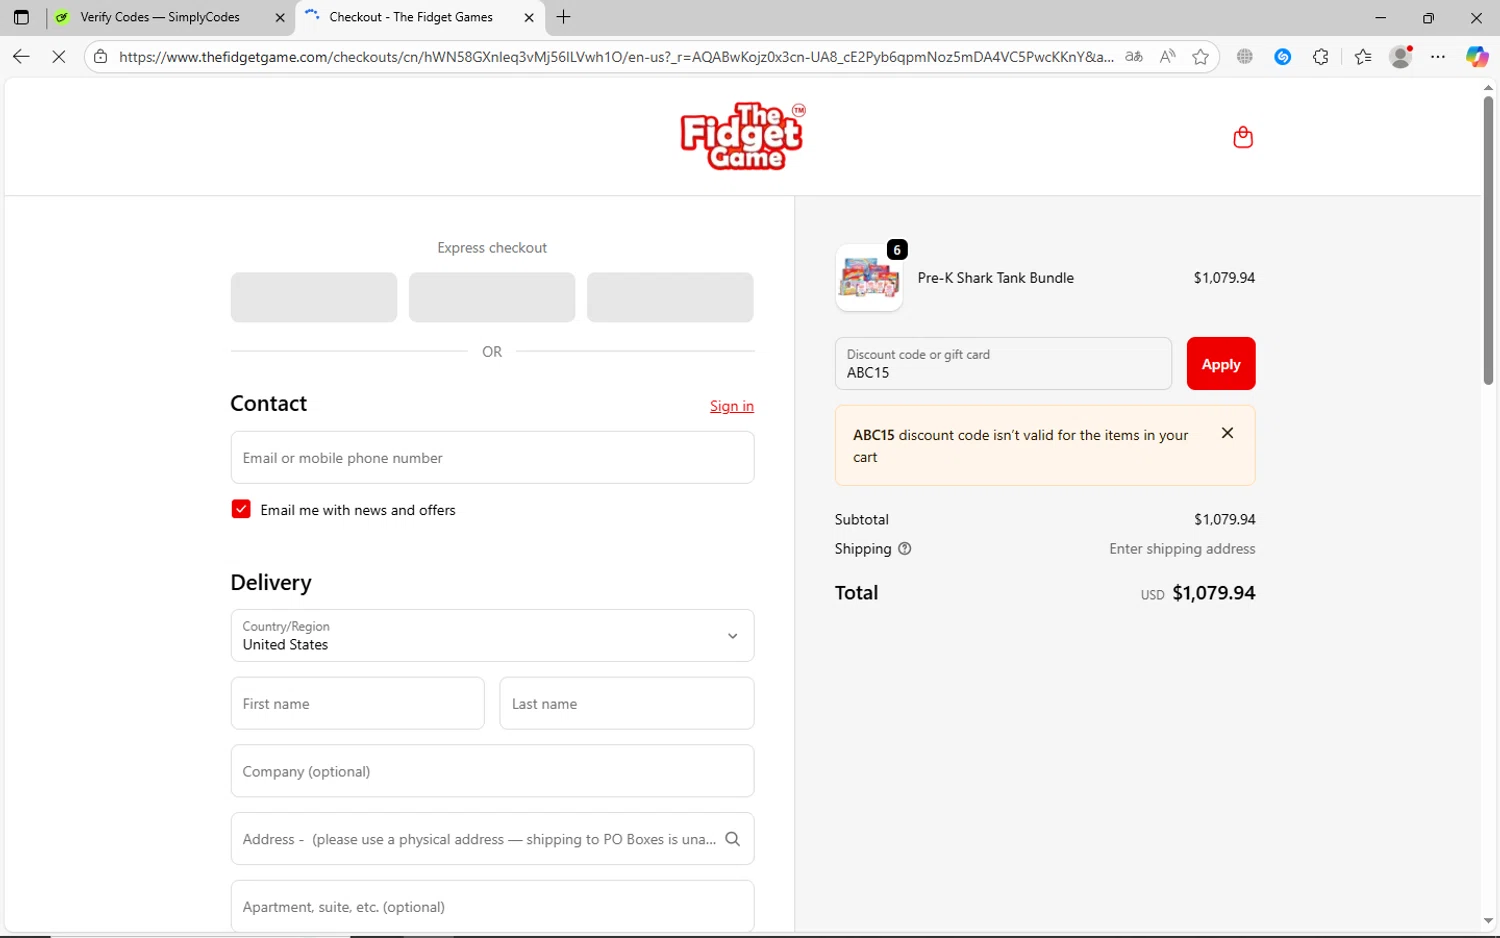Screen dimensions: 1500x938
Task: Click the Contact section heading
Action: 268,403
